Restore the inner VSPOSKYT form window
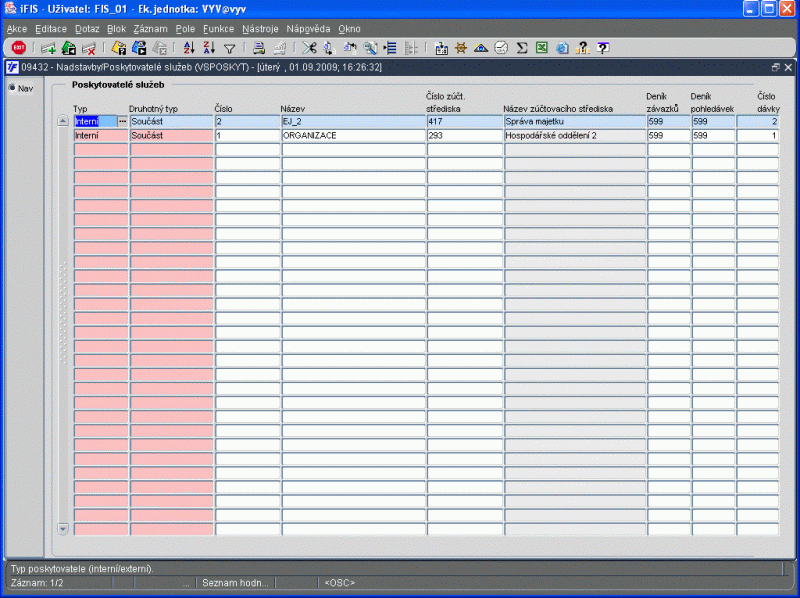 point(776,67)
